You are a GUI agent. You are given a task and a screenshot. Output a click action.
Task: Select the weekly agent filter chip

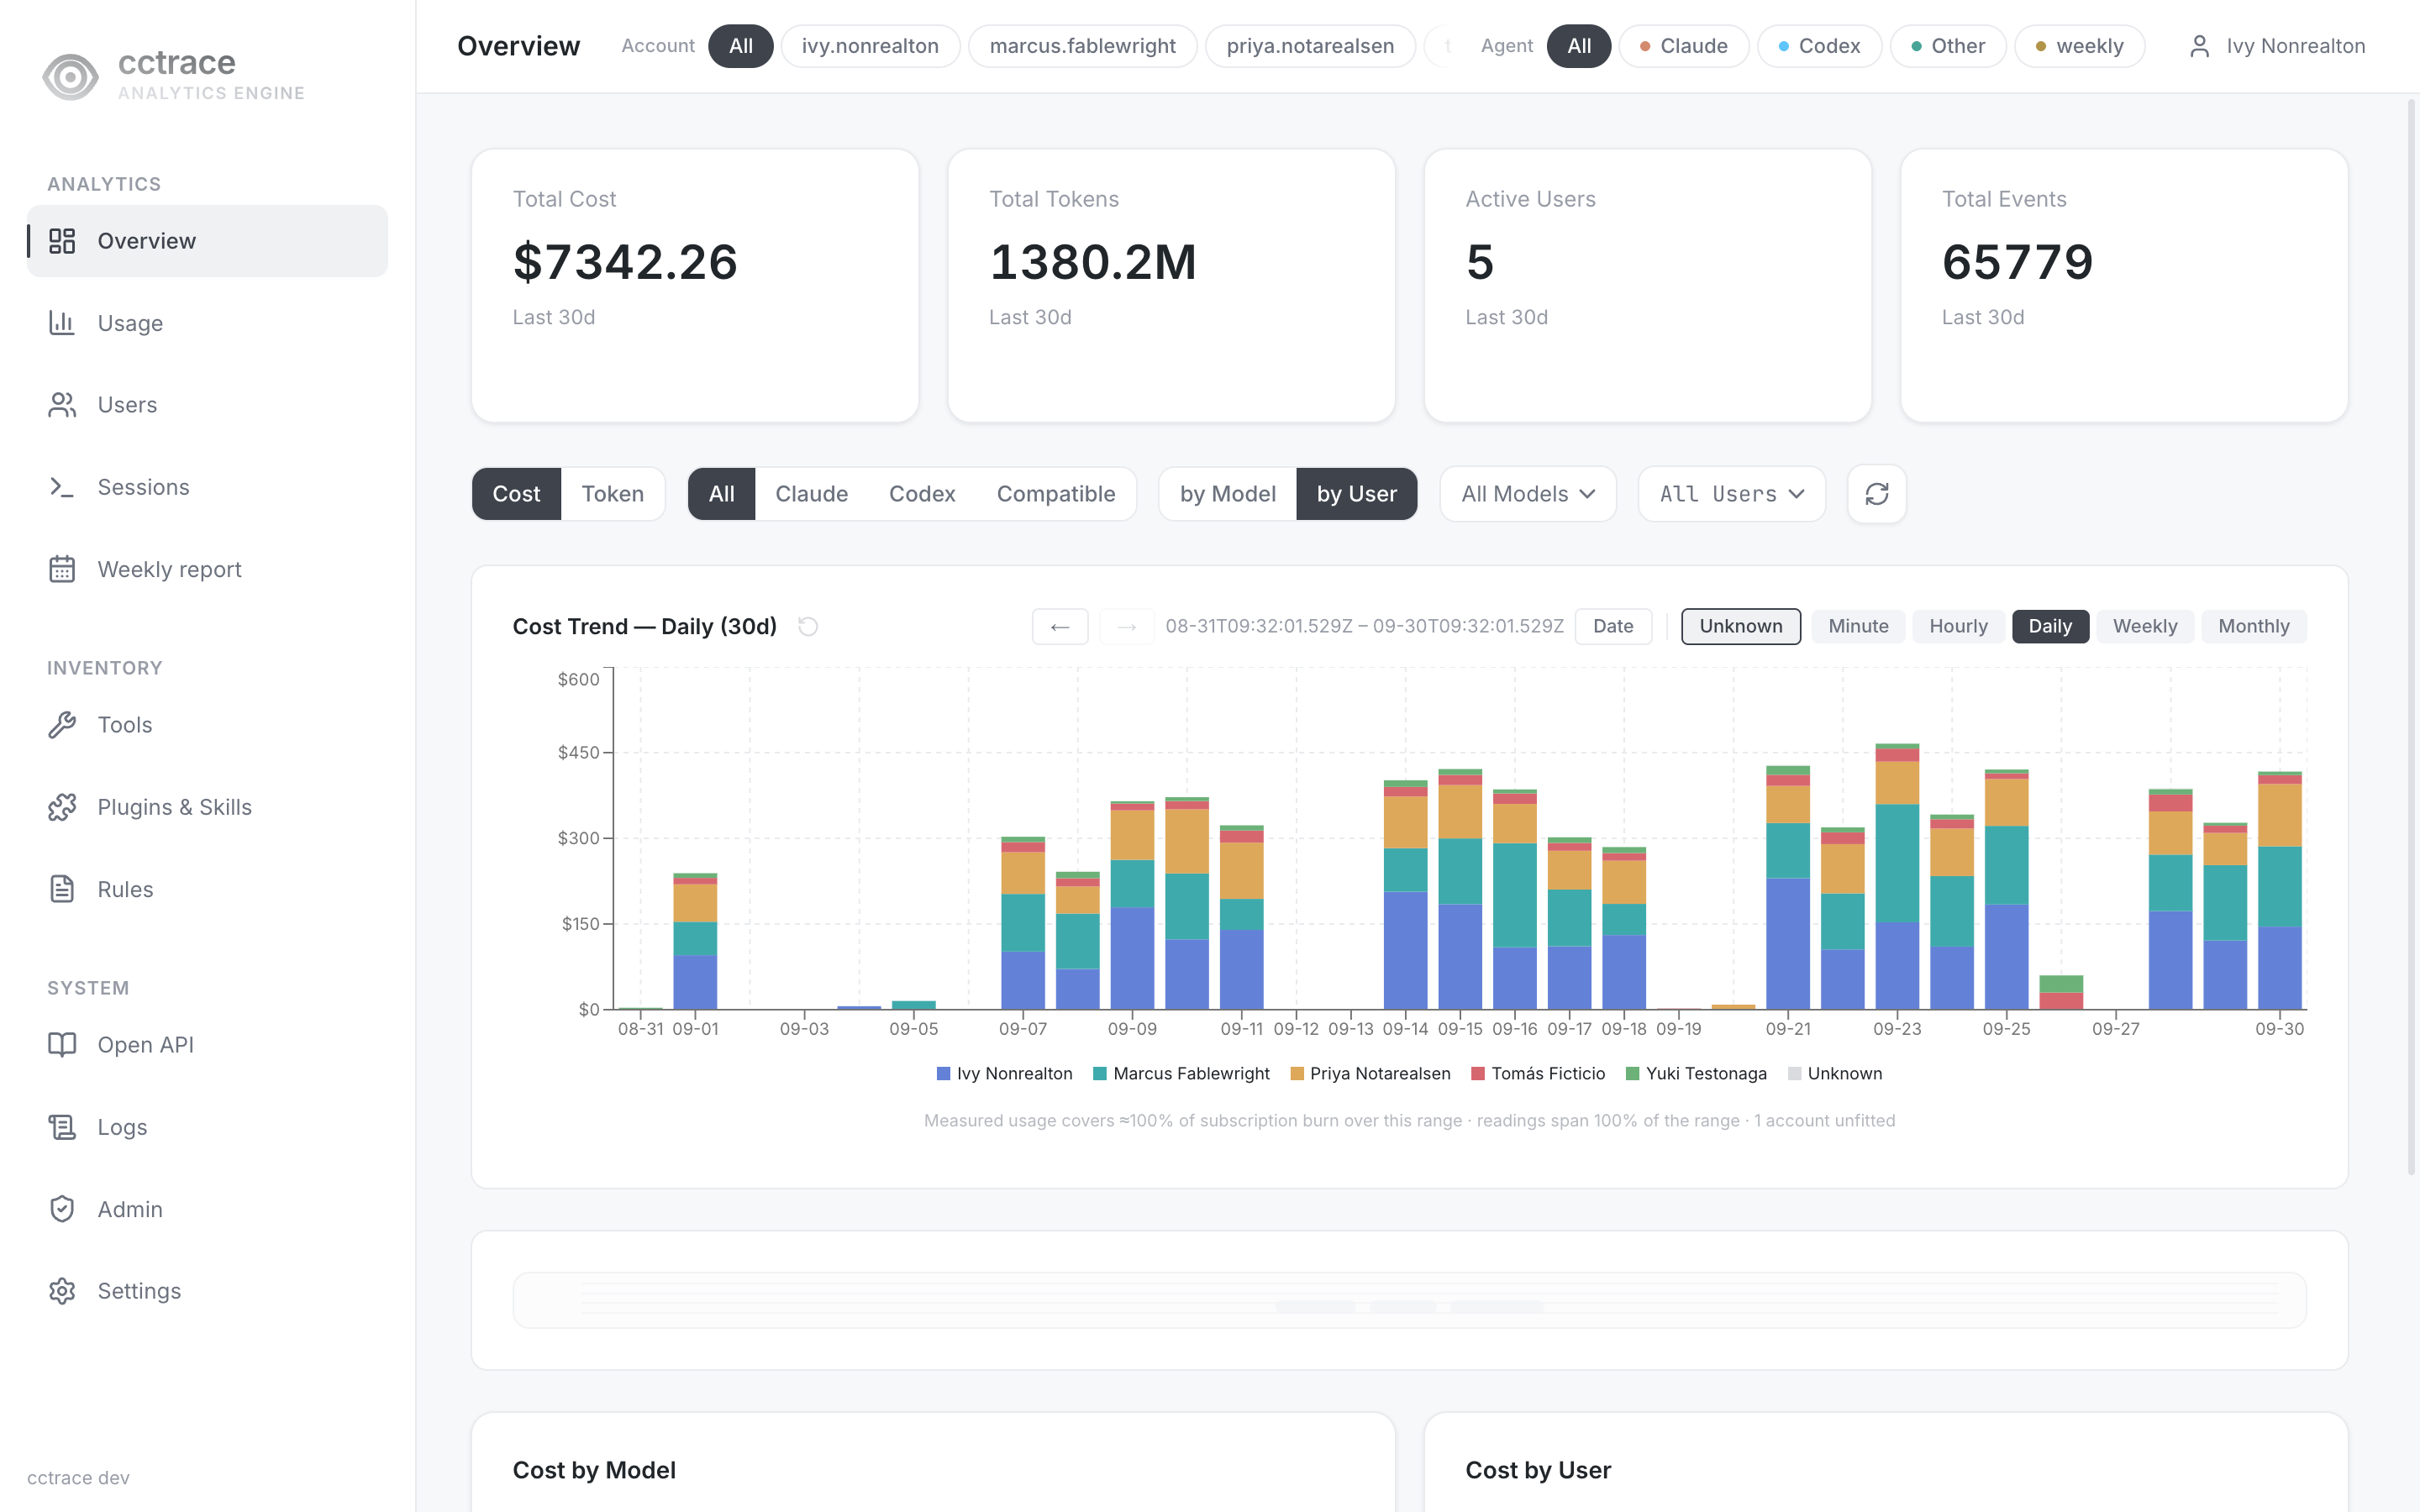2079,46
